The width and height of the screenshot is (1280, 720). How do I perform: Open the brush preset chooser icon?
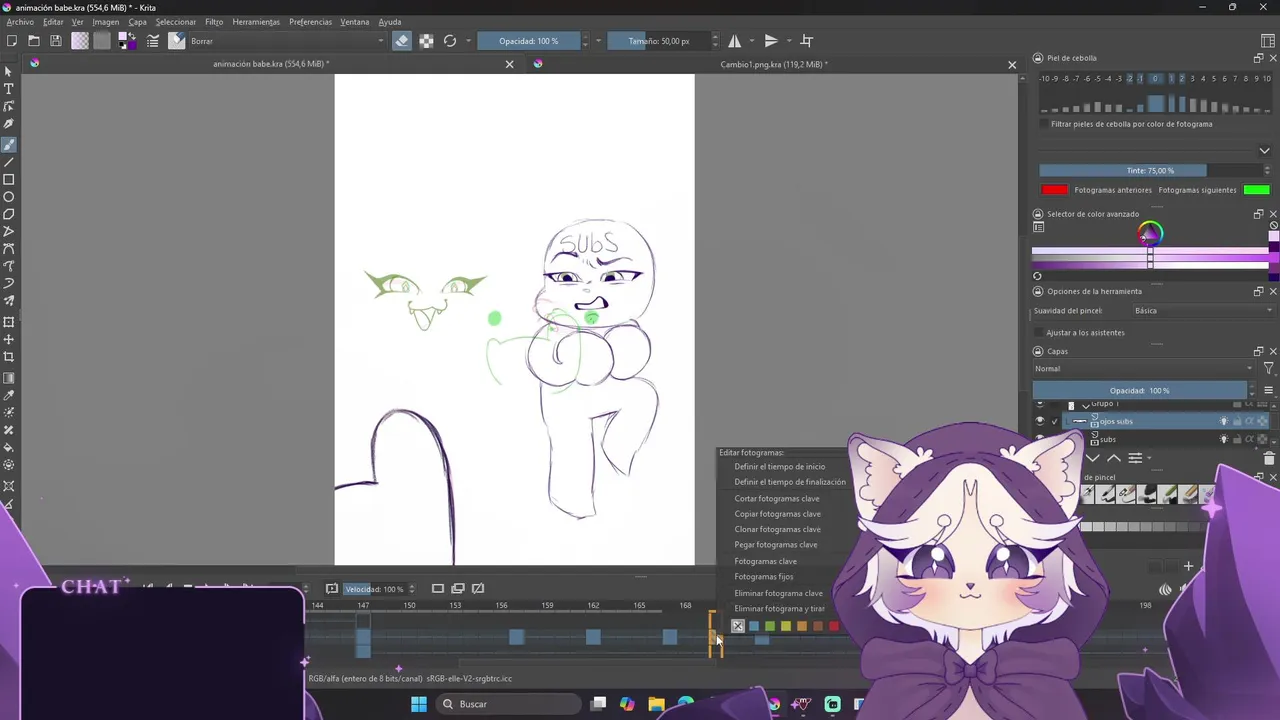pyautogui.click(x=177, y=41)
